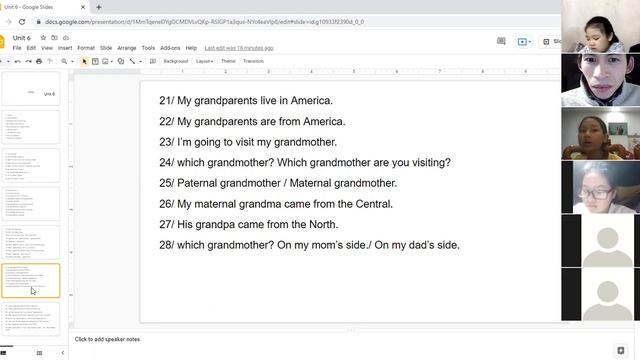The image size is (640, 360).
Task: Click line 28 about mom's side
Action: (x=309, y=245)
